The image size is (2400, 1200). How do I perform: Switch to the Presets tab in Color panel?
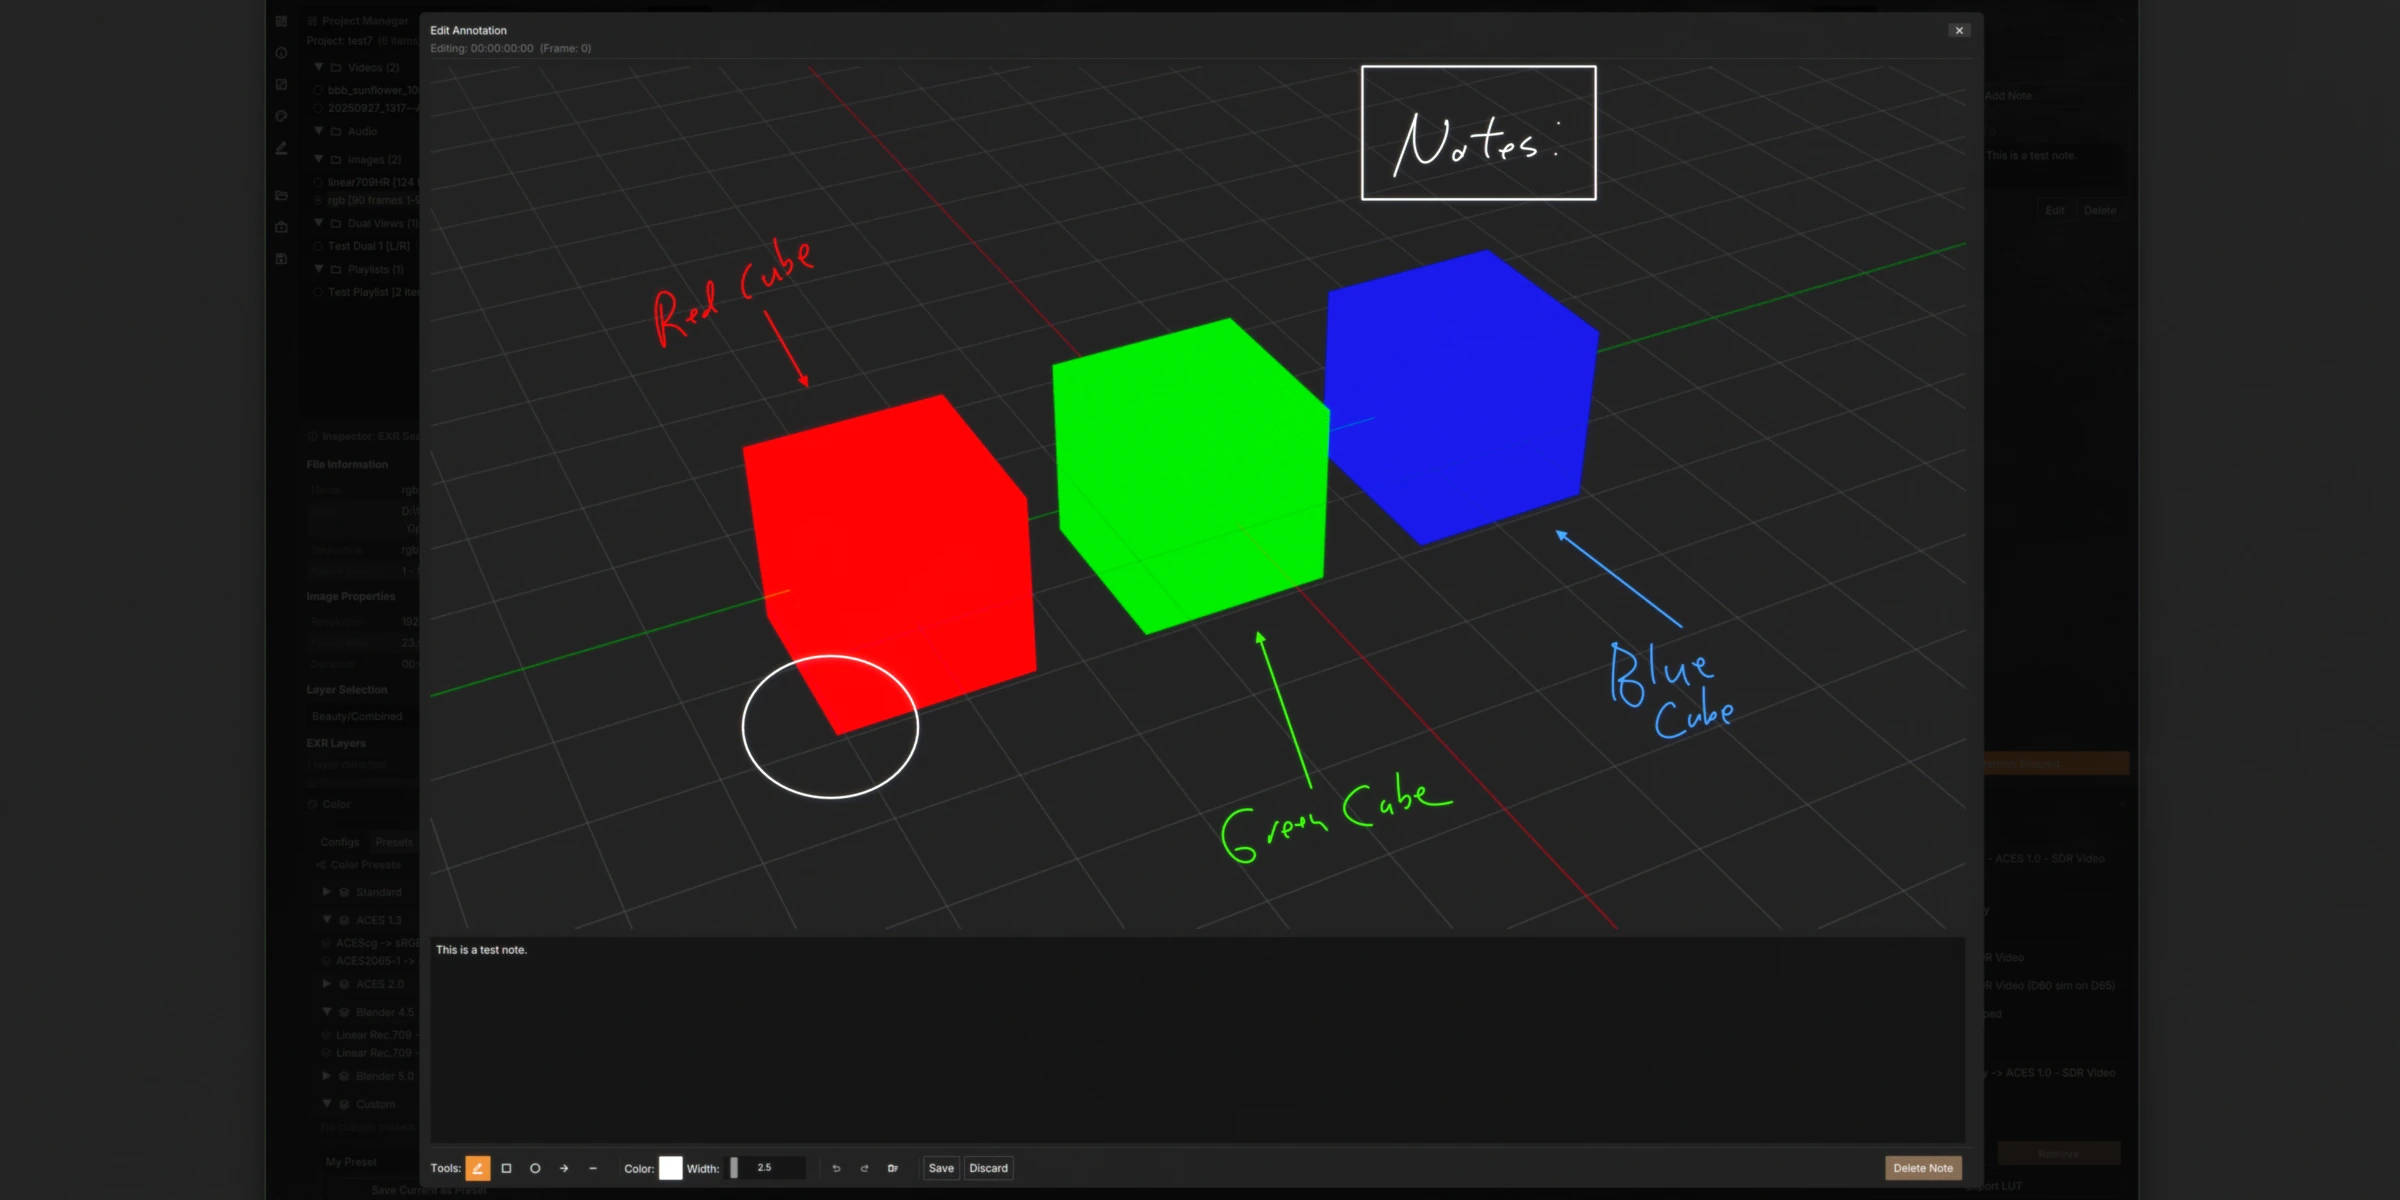[394, 841]
